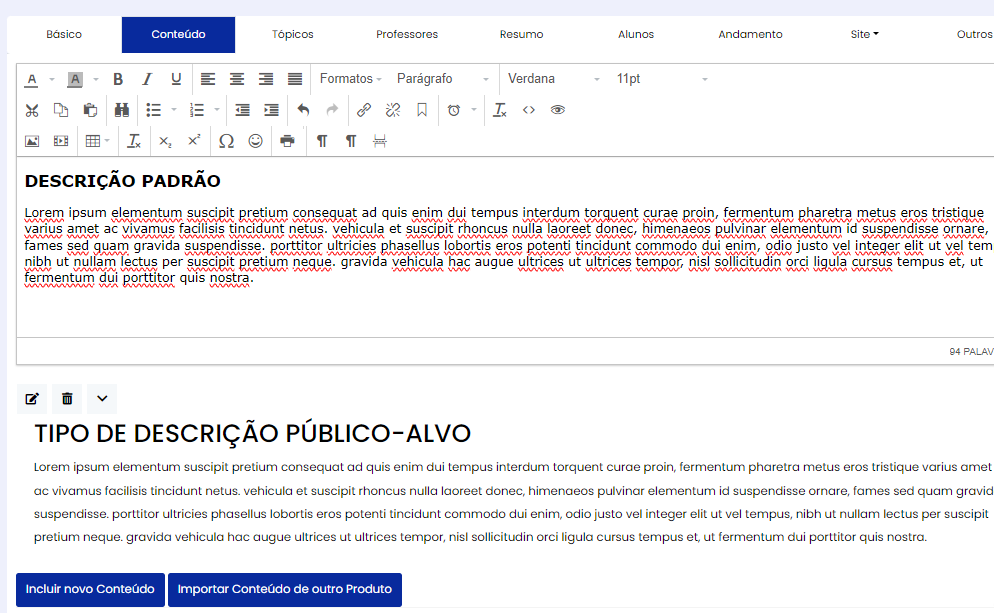Screen dimensions: 994x613
Task: Switch to the Alunos tab
Action: pos(636,35)
